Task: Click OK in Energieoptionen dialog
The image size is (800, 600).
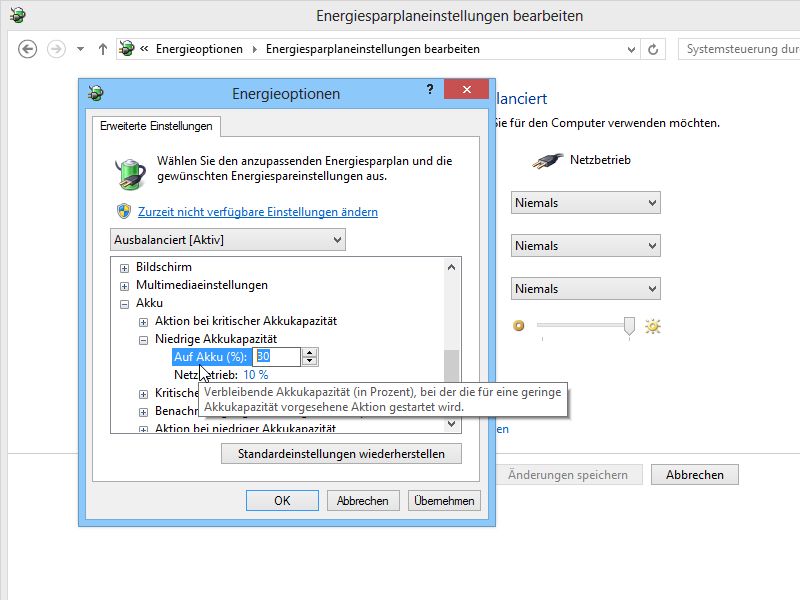Action: tap(282, 501)
